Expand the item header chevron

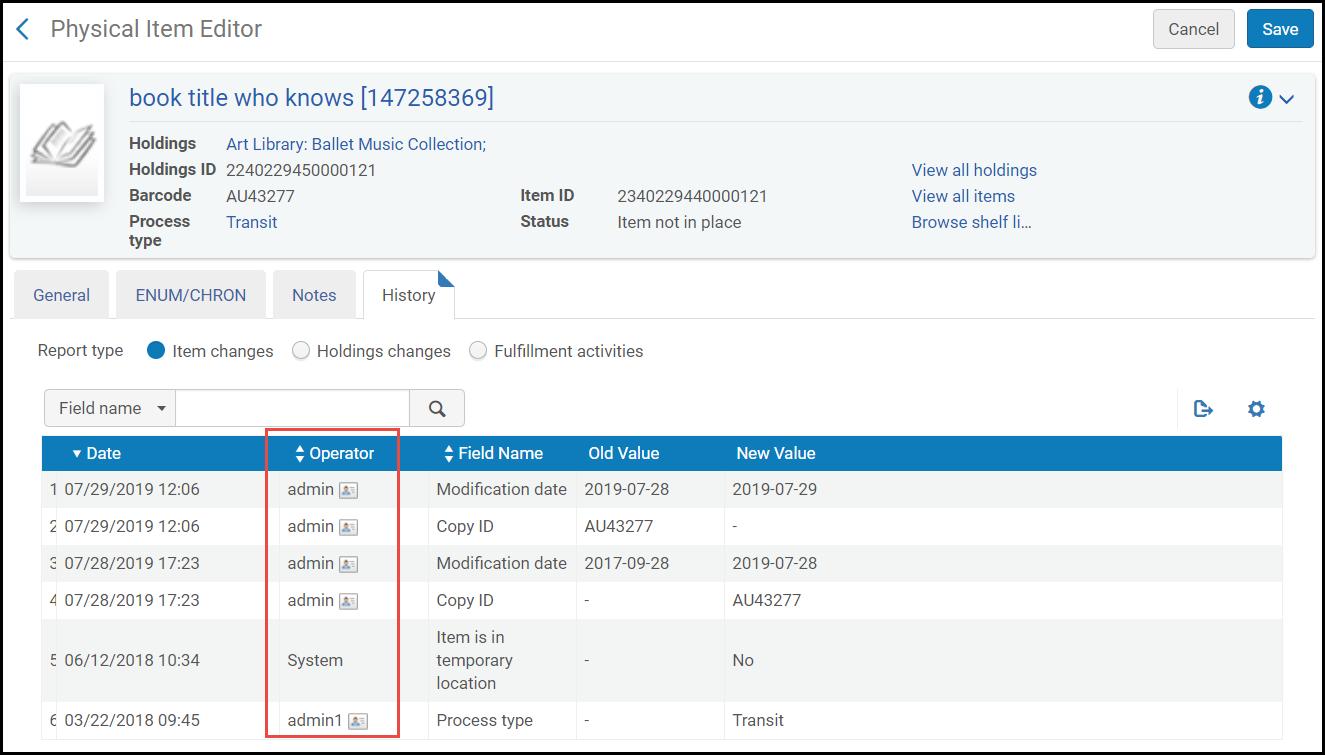click(x=1287, y=99)
